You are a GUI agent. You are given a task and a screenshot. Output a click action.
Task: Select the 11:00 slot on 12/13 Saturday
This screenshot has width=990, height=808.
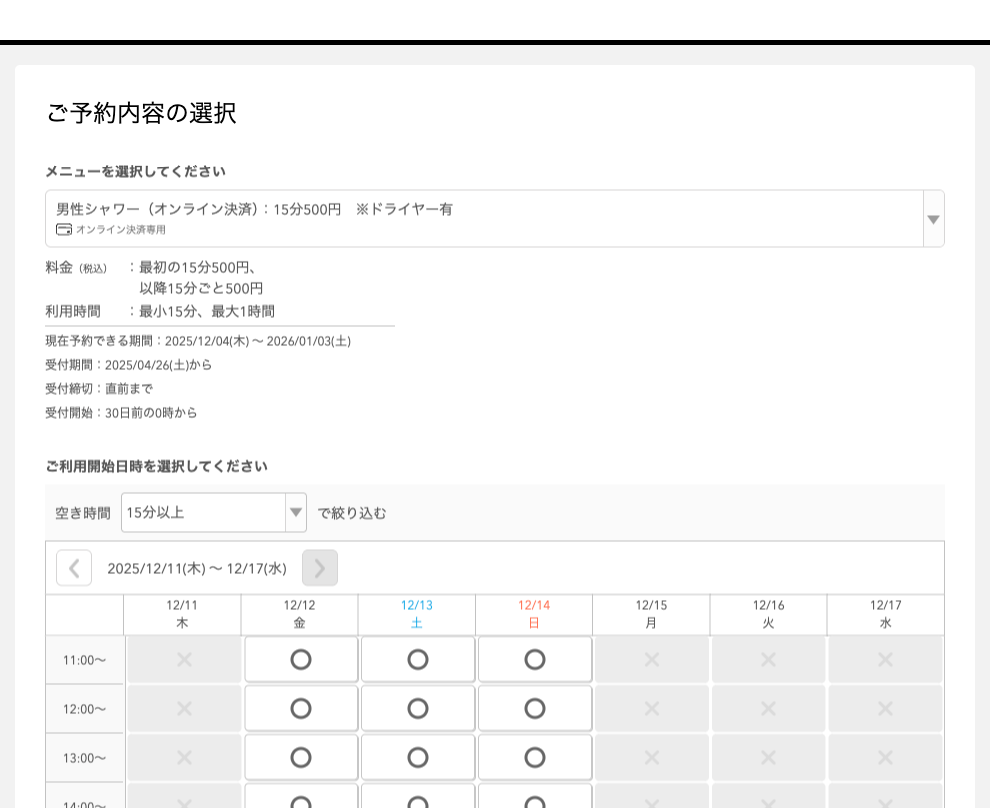pos(417,659)
